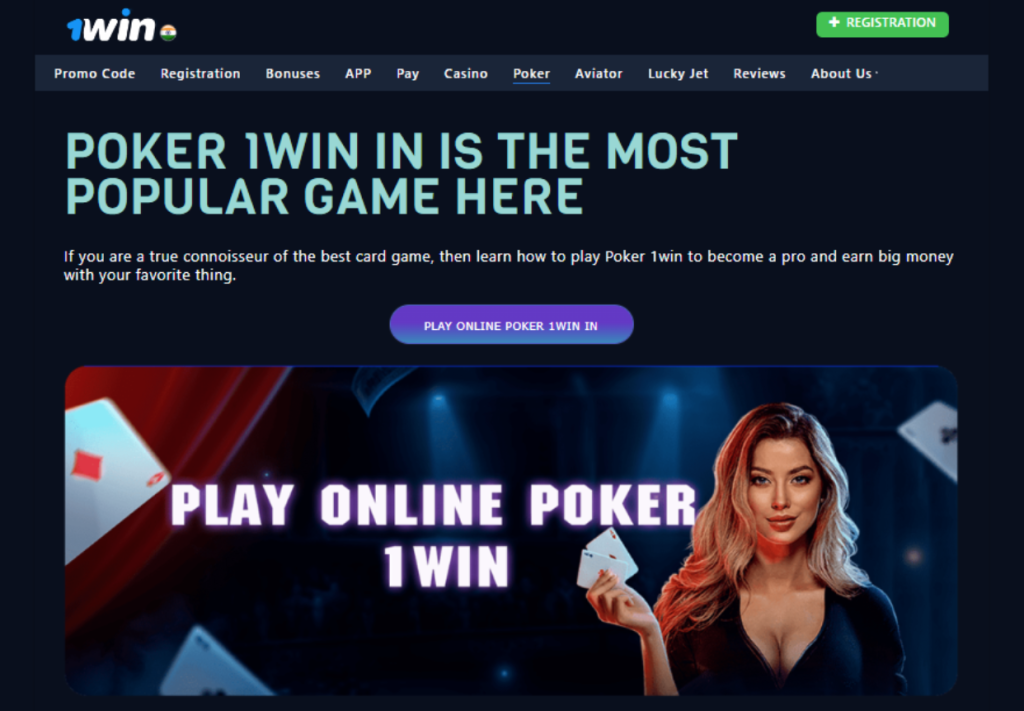1024x711 pixels.
Task: Go to the Lucky Jet page
Action: [678, 74]
